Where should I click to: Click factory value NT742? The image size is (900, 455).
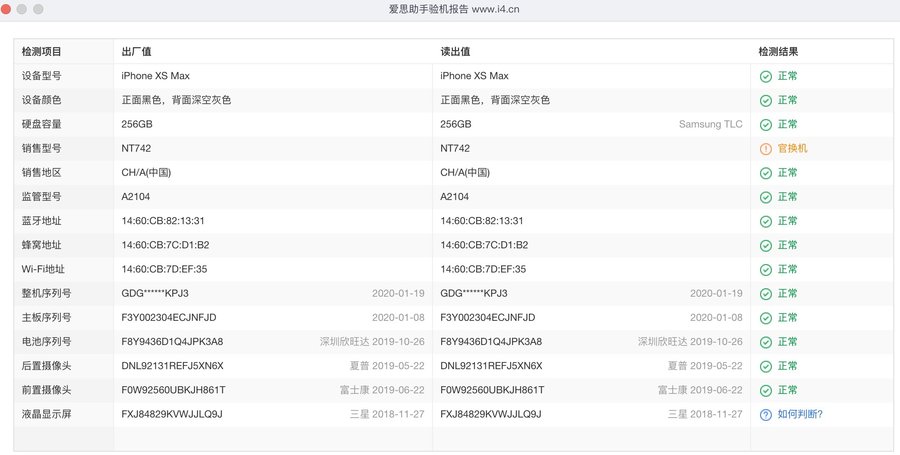click(x=136, y=148)
